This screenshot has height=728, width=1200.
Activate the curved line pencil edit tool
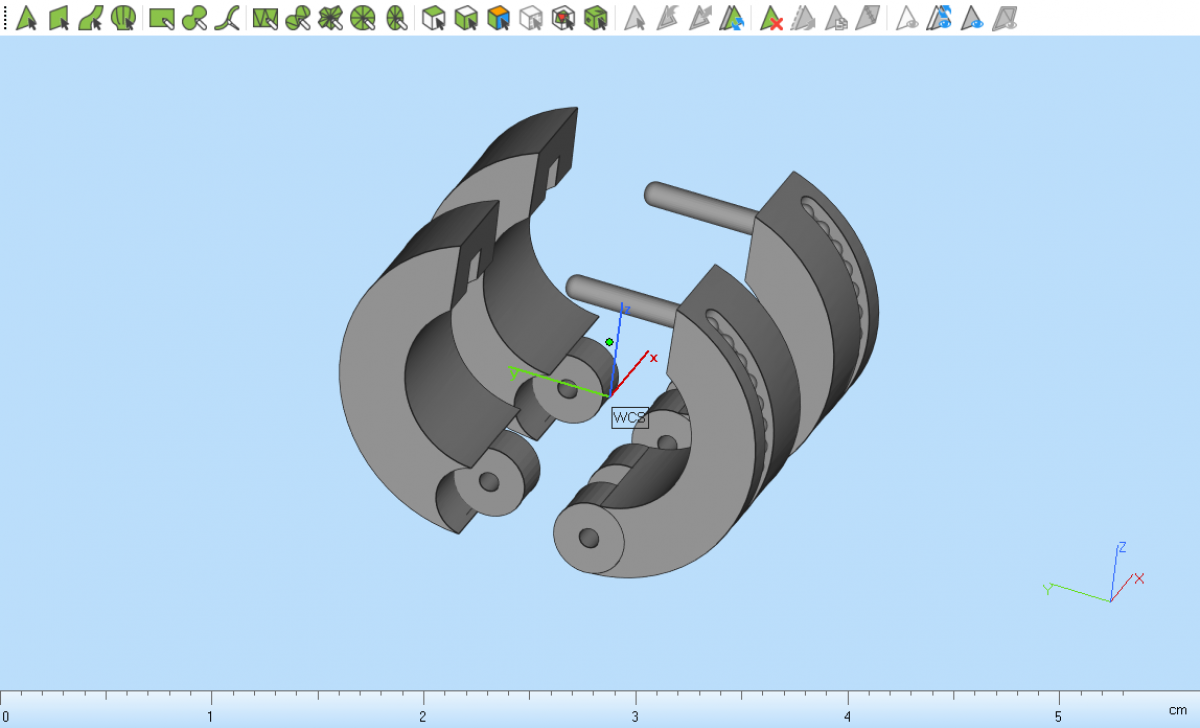(227, 17)
